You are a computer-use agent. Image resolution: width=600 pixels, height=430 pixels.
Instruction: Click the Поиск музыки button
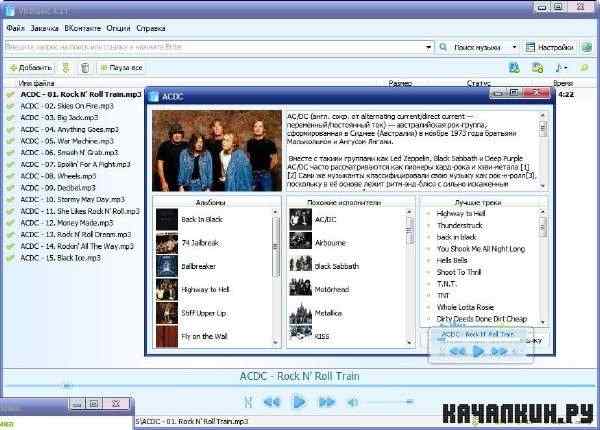[x=477, y=47]
